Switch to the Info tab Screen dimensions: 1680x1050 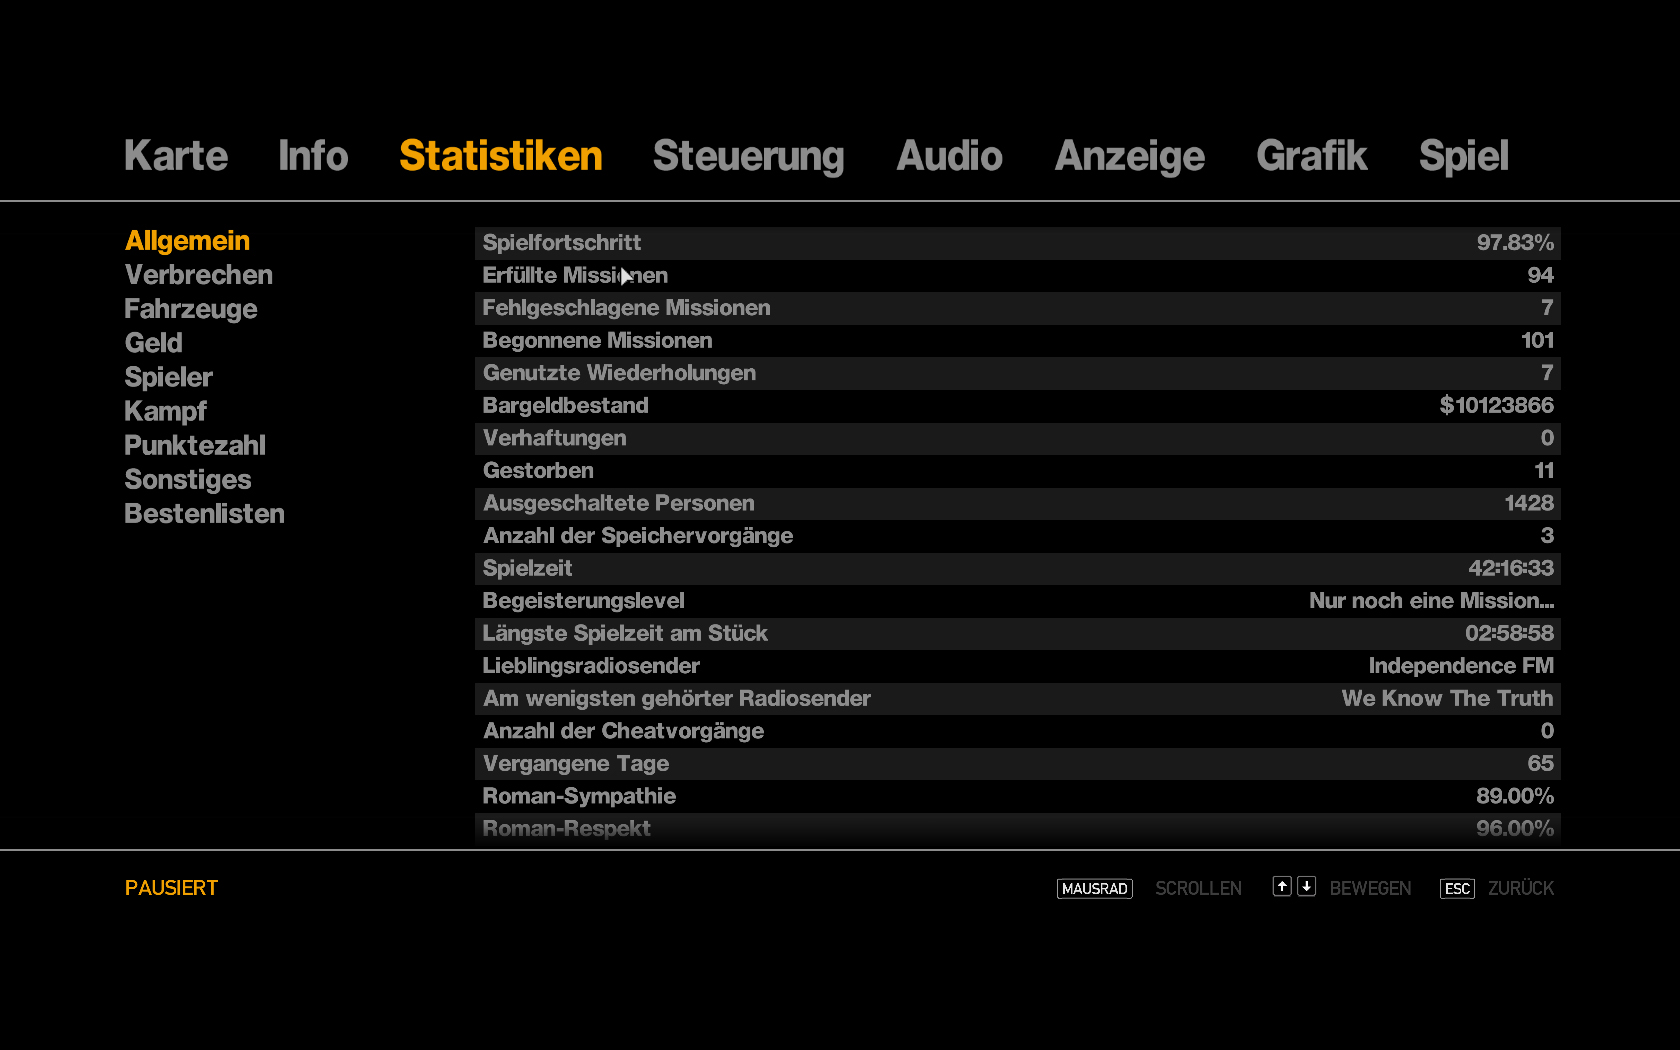tap(313, 156)
